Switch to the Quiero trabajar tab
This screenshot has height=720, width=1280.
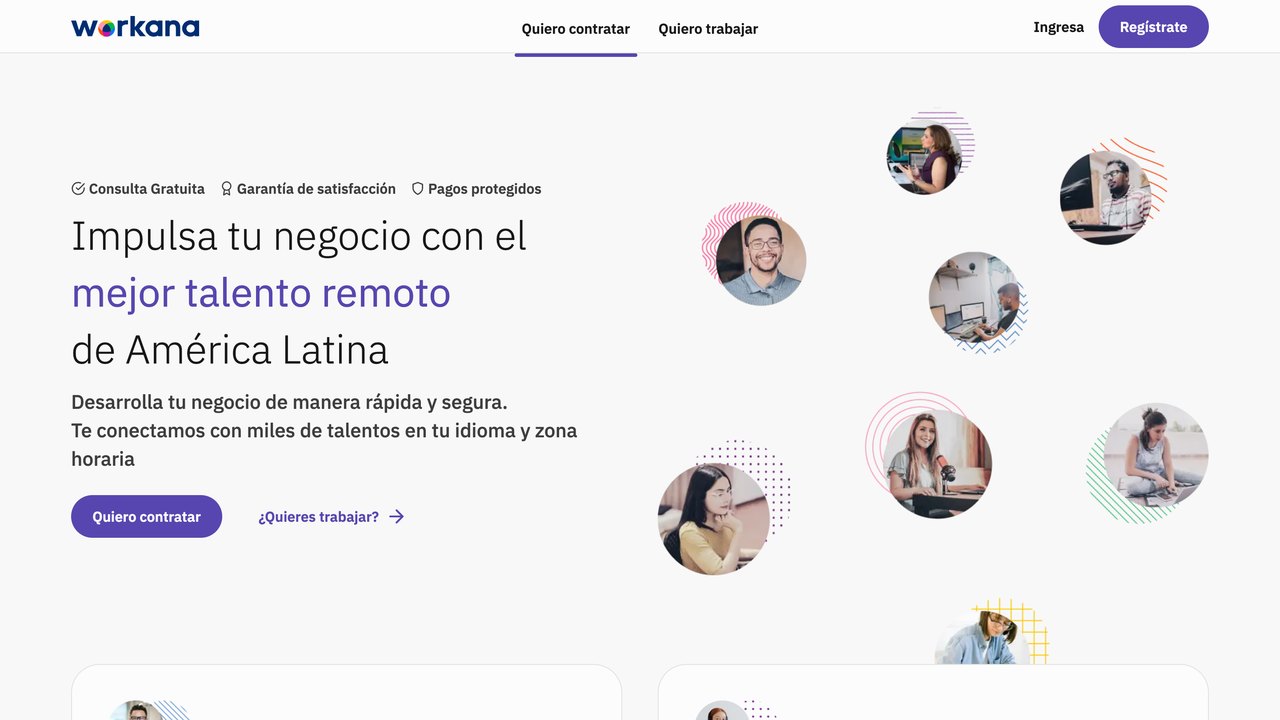(708, 29)
